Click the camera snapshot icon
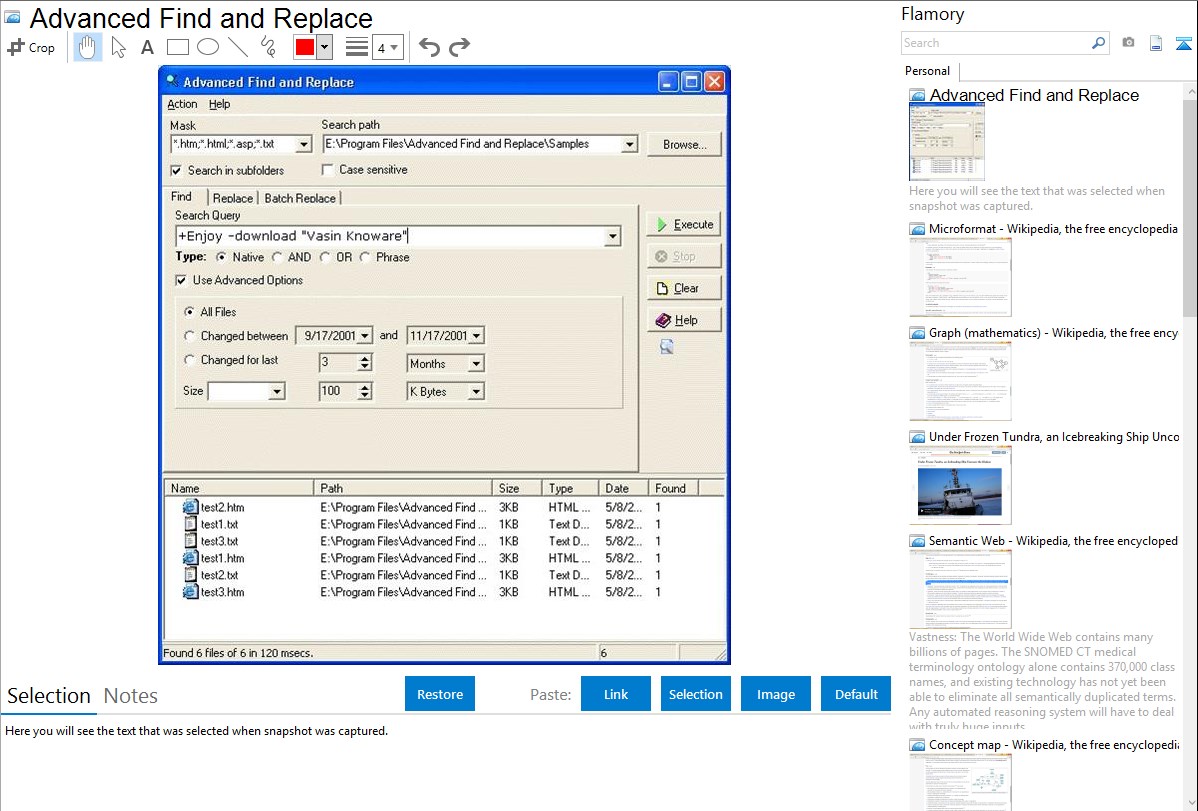The height and width of the screenshot is (811, 1198). point(1128,43)
